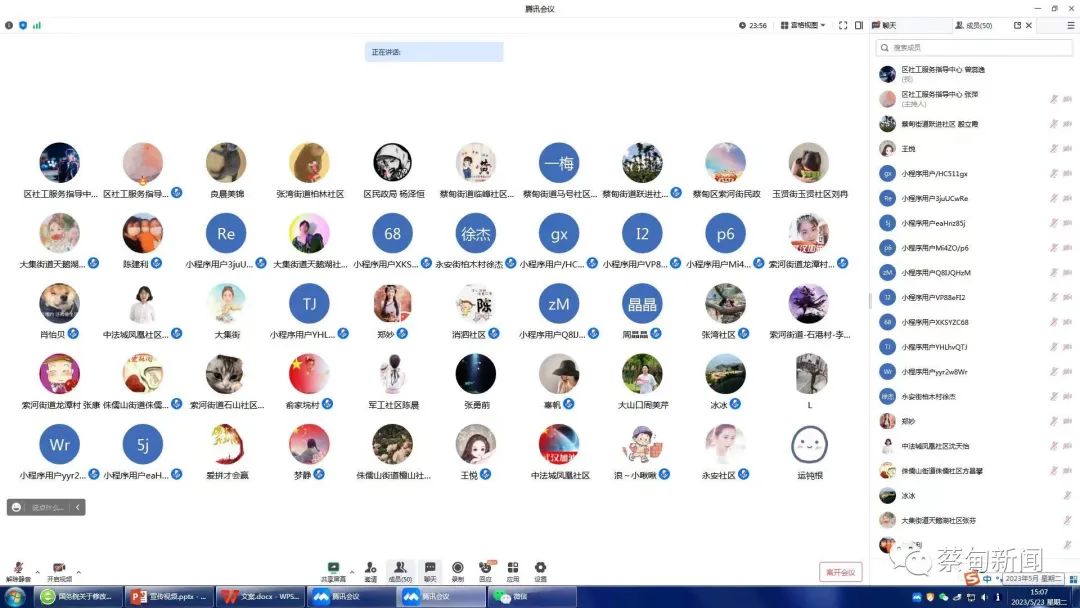Open the Reactions icon in toolbar
The image size is (1080, 608).
click(485, 569)
